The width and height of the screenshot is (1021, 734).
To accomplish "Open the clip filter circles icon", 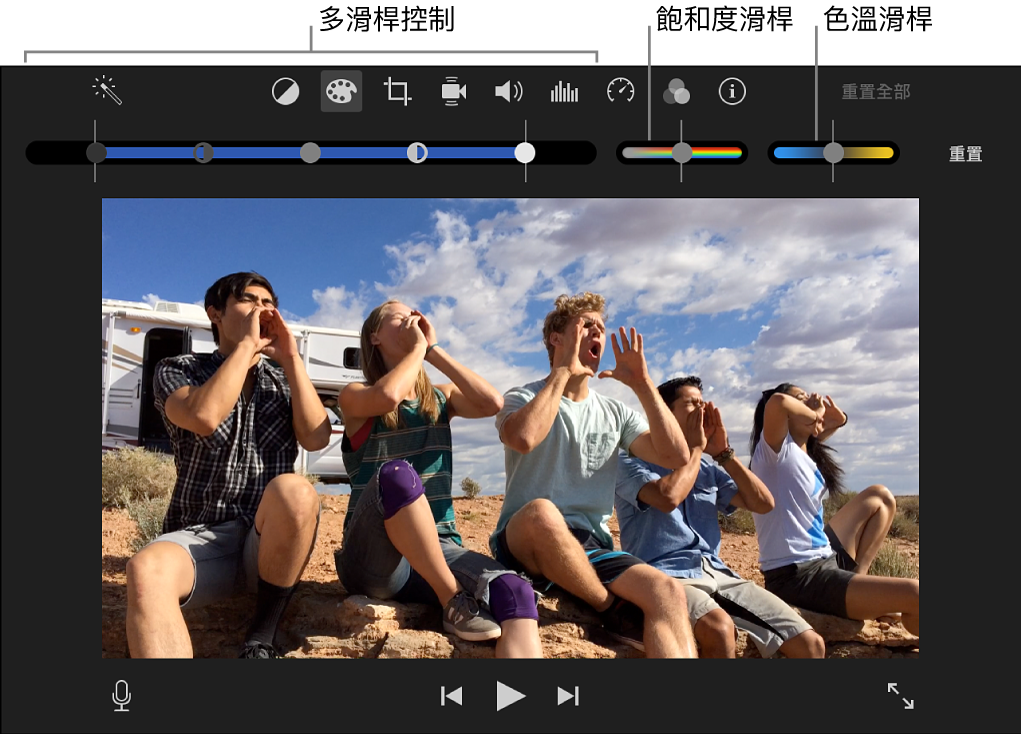I will tap(676, 92).
